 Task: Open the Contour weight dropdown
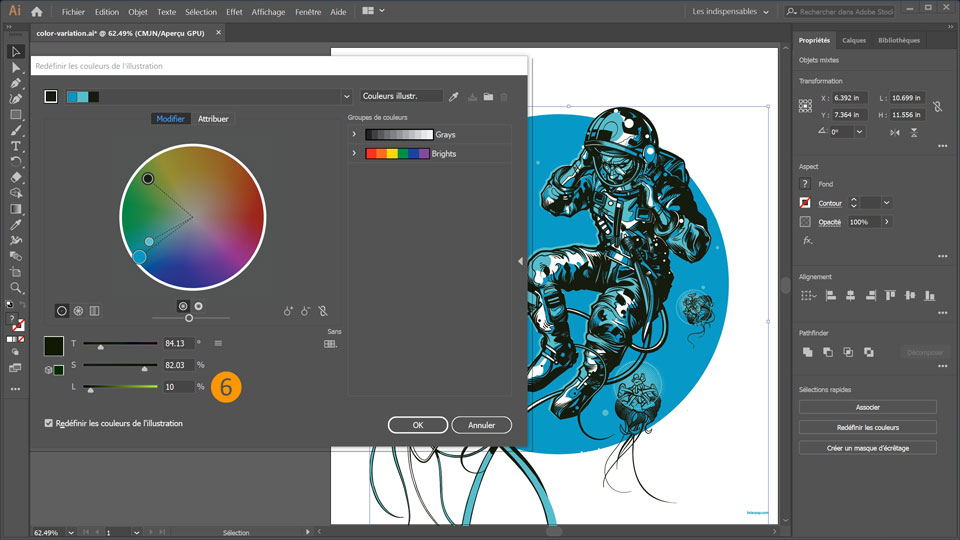[887, 203]
